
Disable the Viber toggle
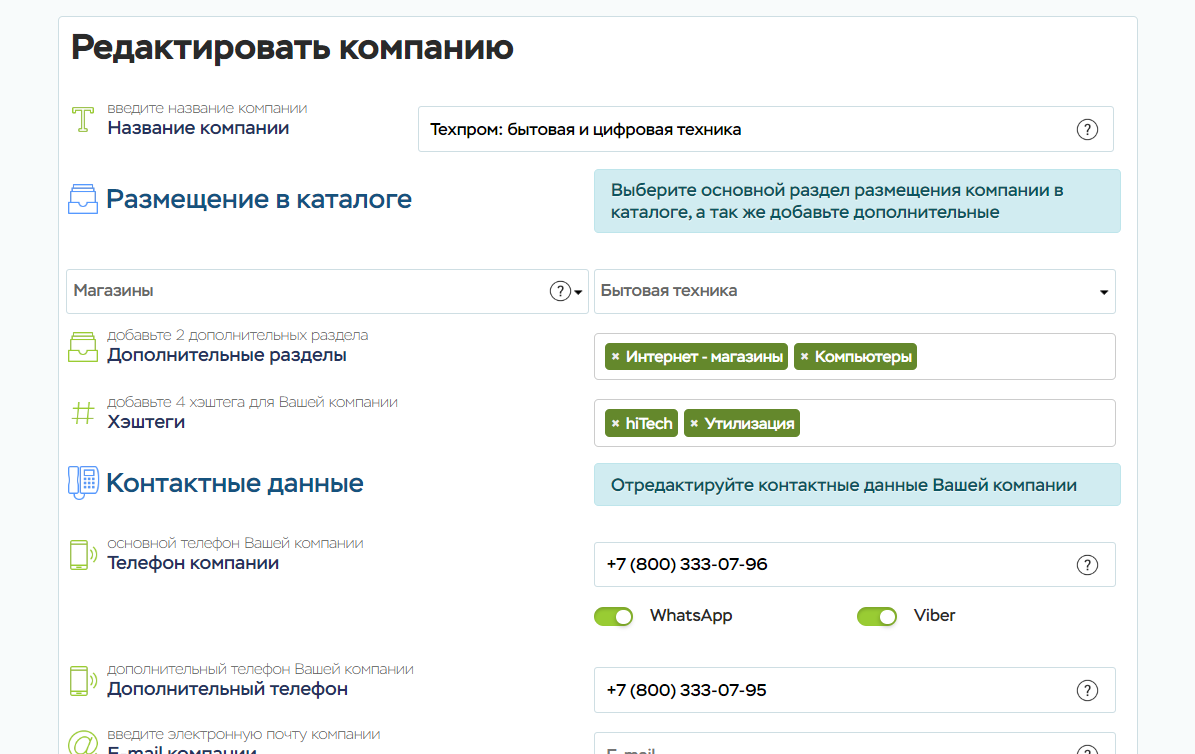877,616
